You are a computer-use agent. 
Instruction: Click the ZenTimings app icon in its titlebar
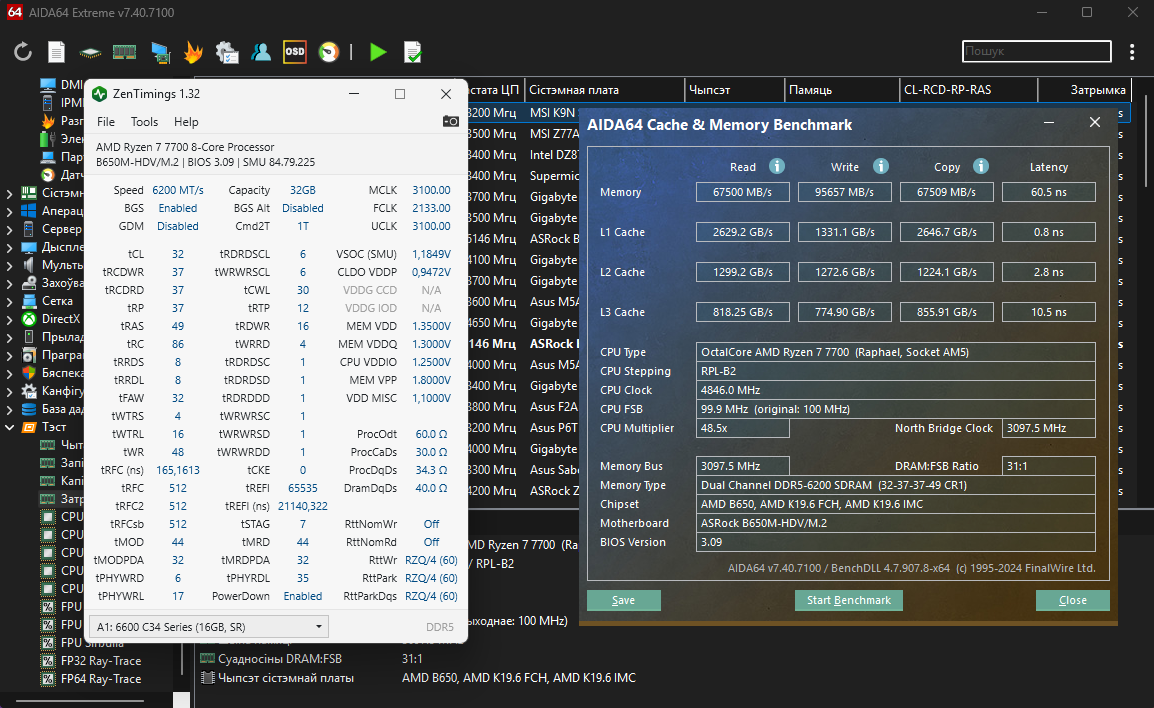pyautogui.click(x=99, y=93)
